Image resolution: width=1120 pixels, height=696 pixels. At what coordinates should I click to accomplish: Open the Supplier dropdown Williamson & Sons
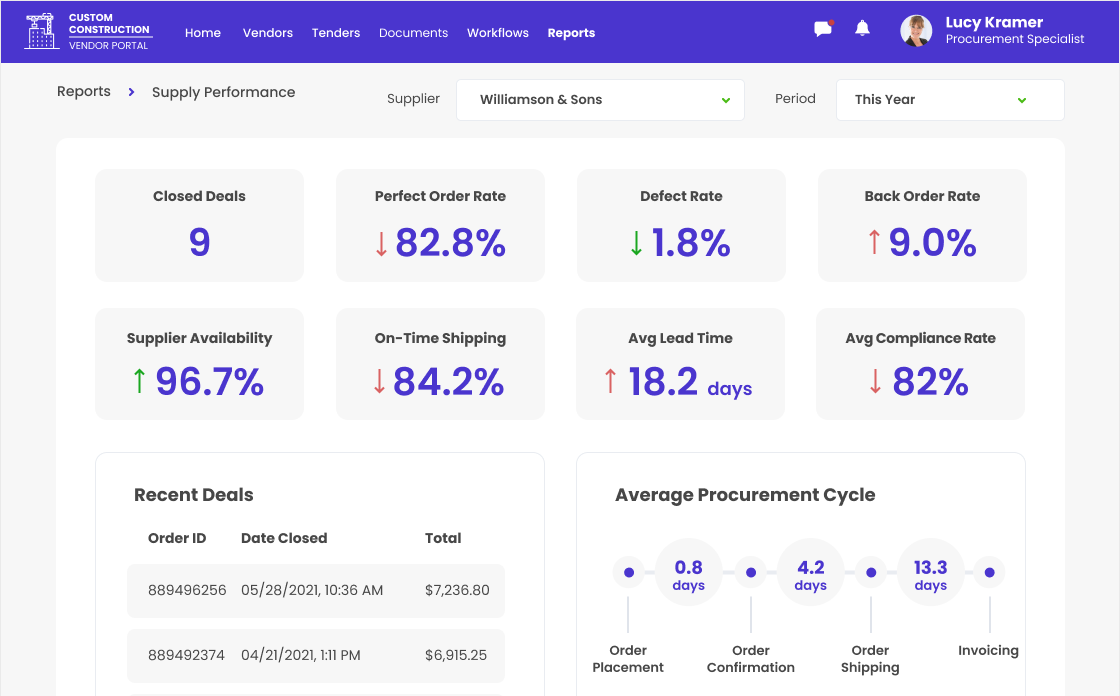point(600,100)
